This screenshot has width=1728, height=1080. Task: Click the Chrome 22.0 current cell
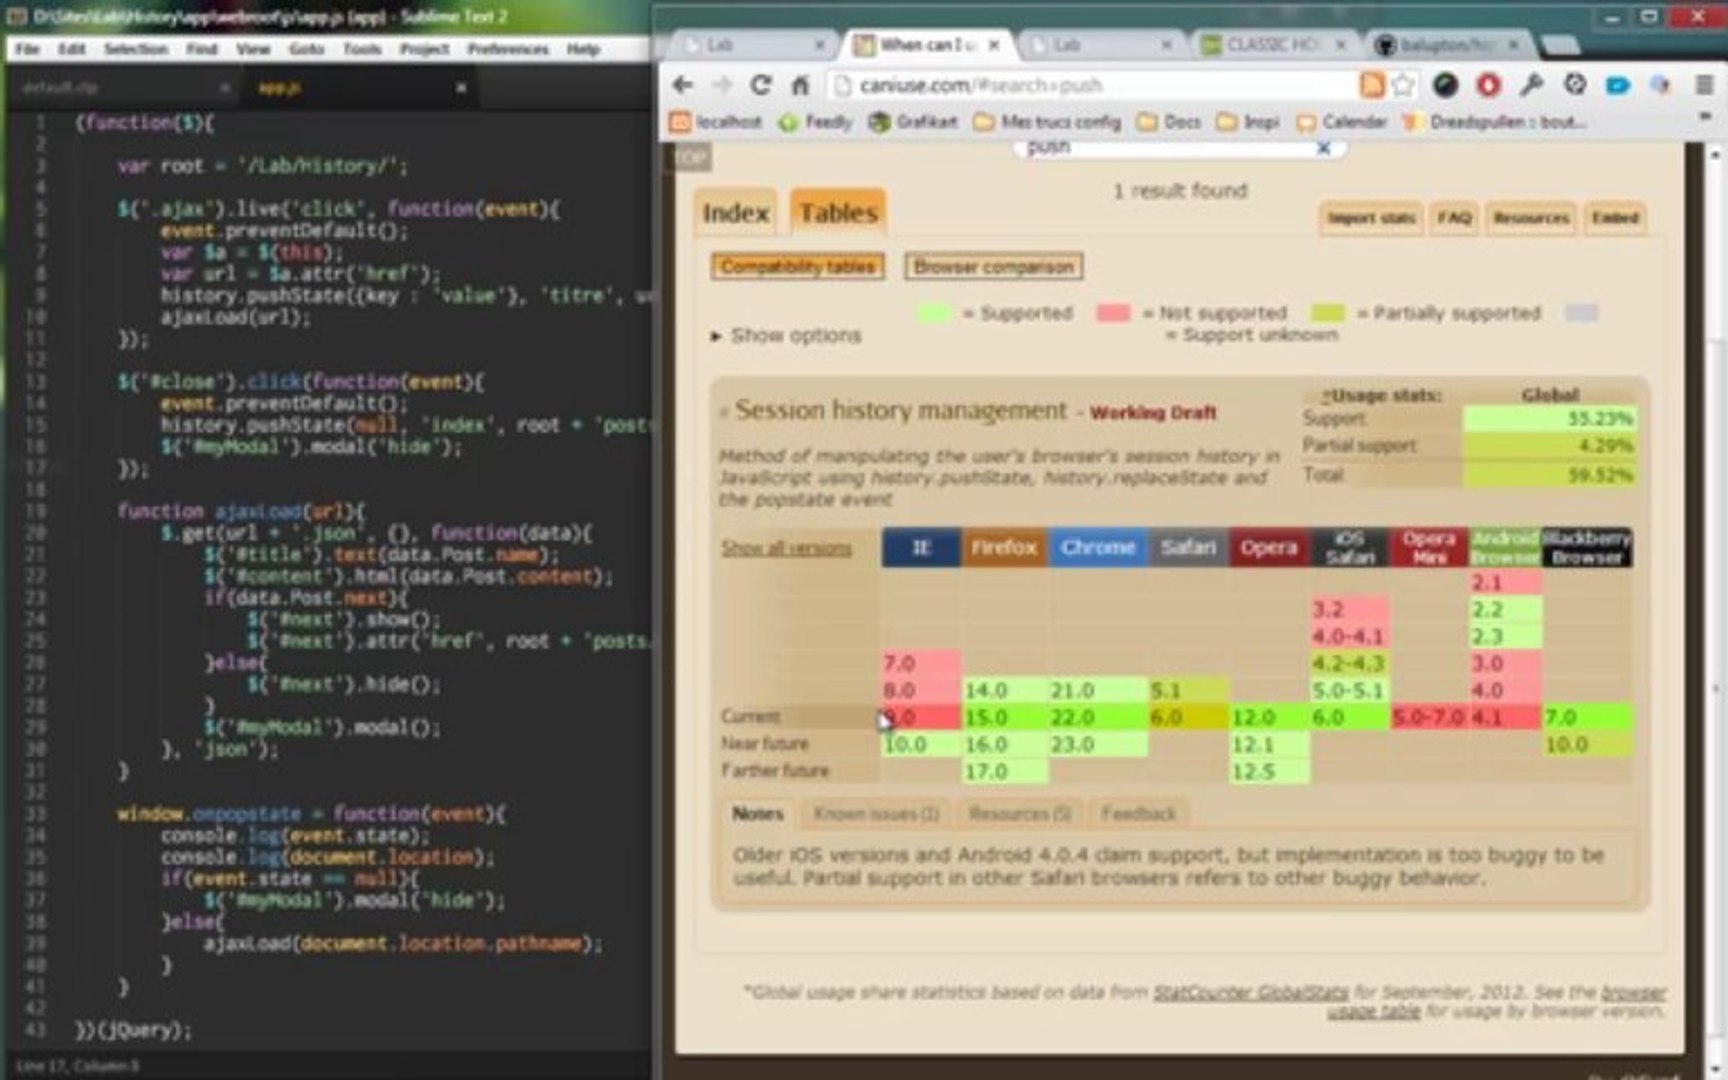click(1097, 718)
